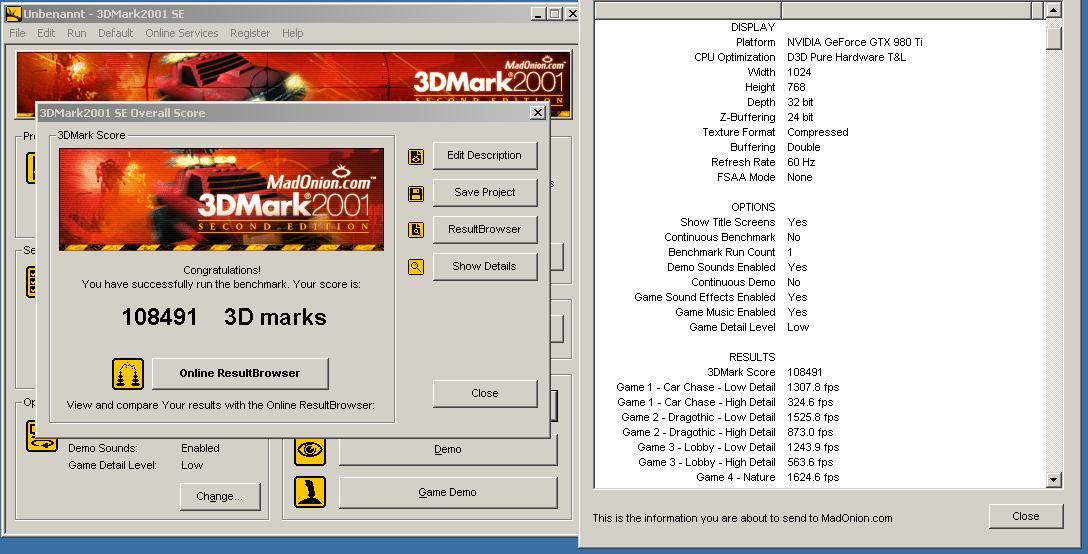Click Close in the MadOnion details window
The height and width of the screenshot is (554, 1088).
(1026, 517)
